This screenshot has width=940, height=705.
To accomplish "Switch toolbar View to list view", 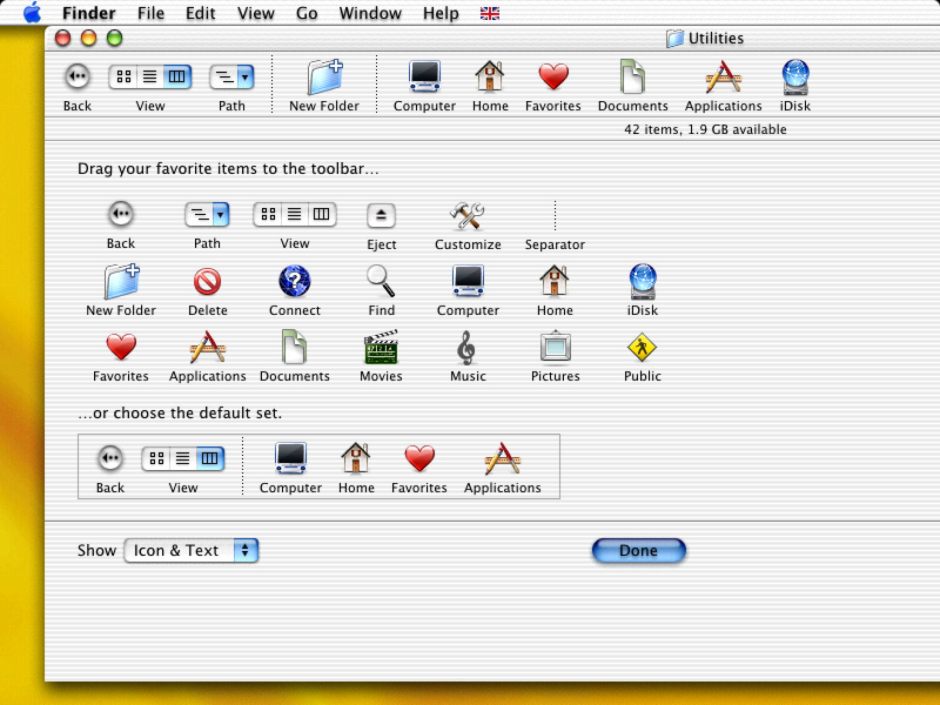I will tap(150, 77).
